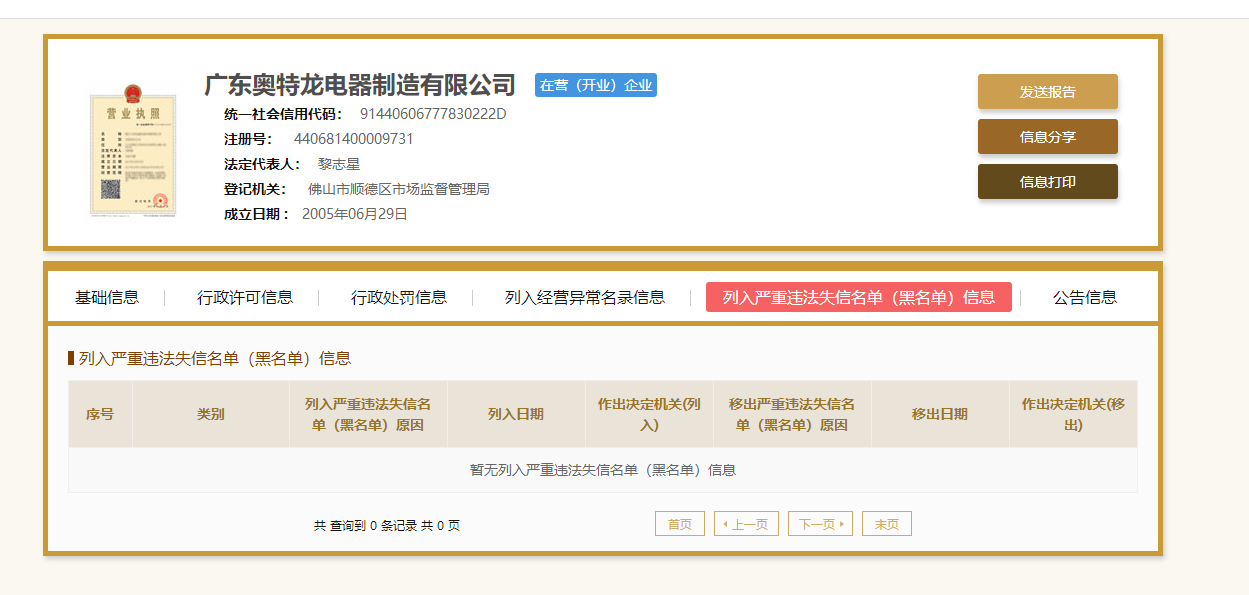
Task: Switch to the 基础信息 tab
Action: coord(107,297)
